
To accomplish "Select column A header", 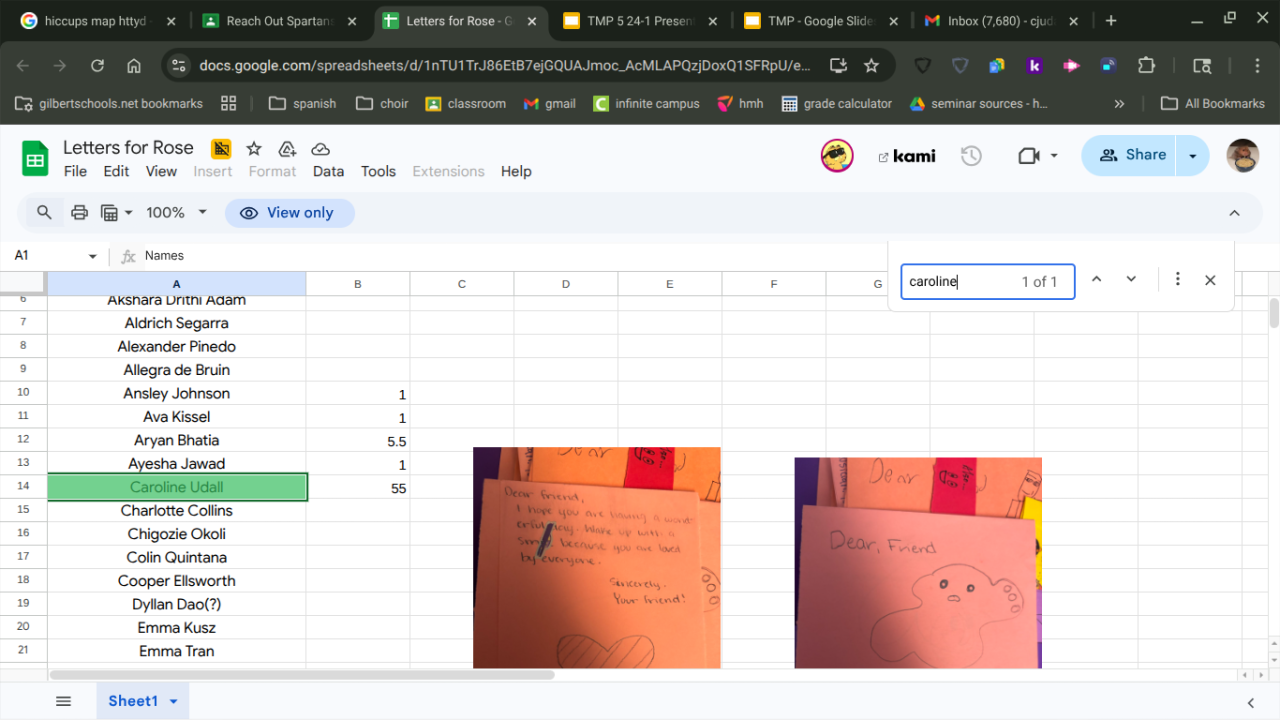I will 177,284.
